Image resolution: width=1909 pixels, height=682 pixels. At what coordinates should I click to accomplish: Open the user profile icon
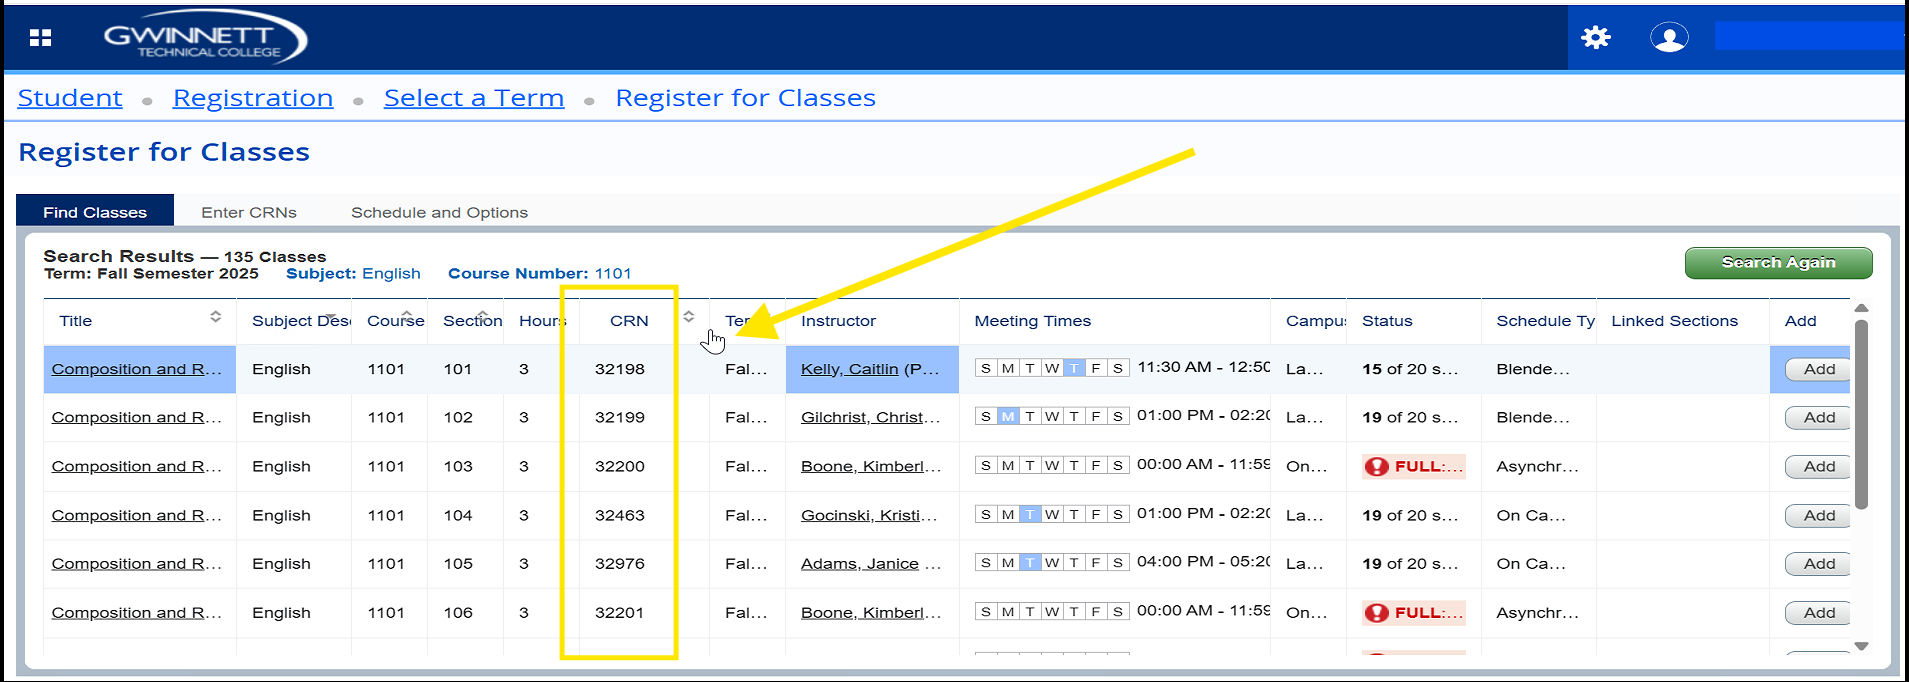coord(1668,38)
